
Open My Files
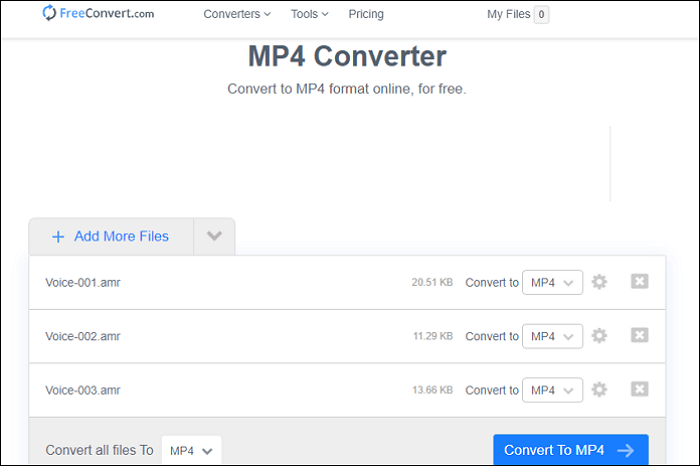point(508,14)
